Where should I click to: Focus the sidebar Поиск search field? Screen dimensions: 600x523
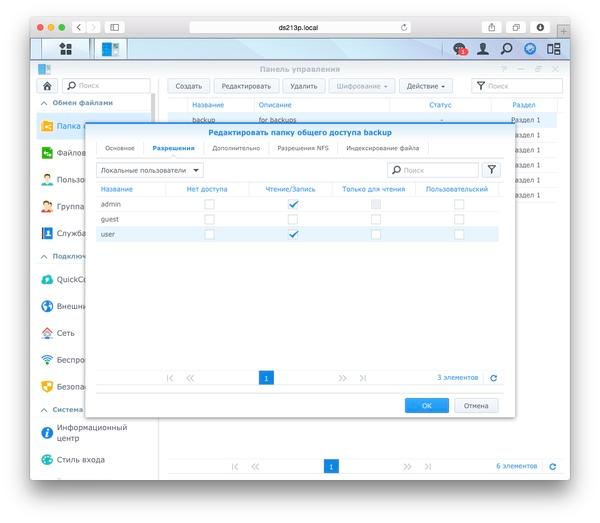pos(106,86)
